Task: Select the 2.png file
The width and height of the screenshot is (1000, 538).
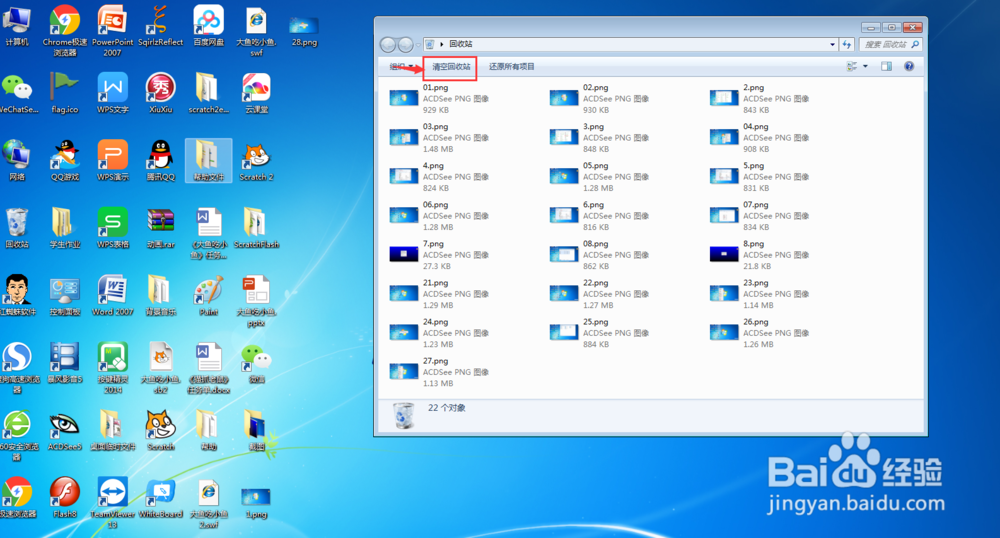Action: pyautogui.click(x=760, y=98)
